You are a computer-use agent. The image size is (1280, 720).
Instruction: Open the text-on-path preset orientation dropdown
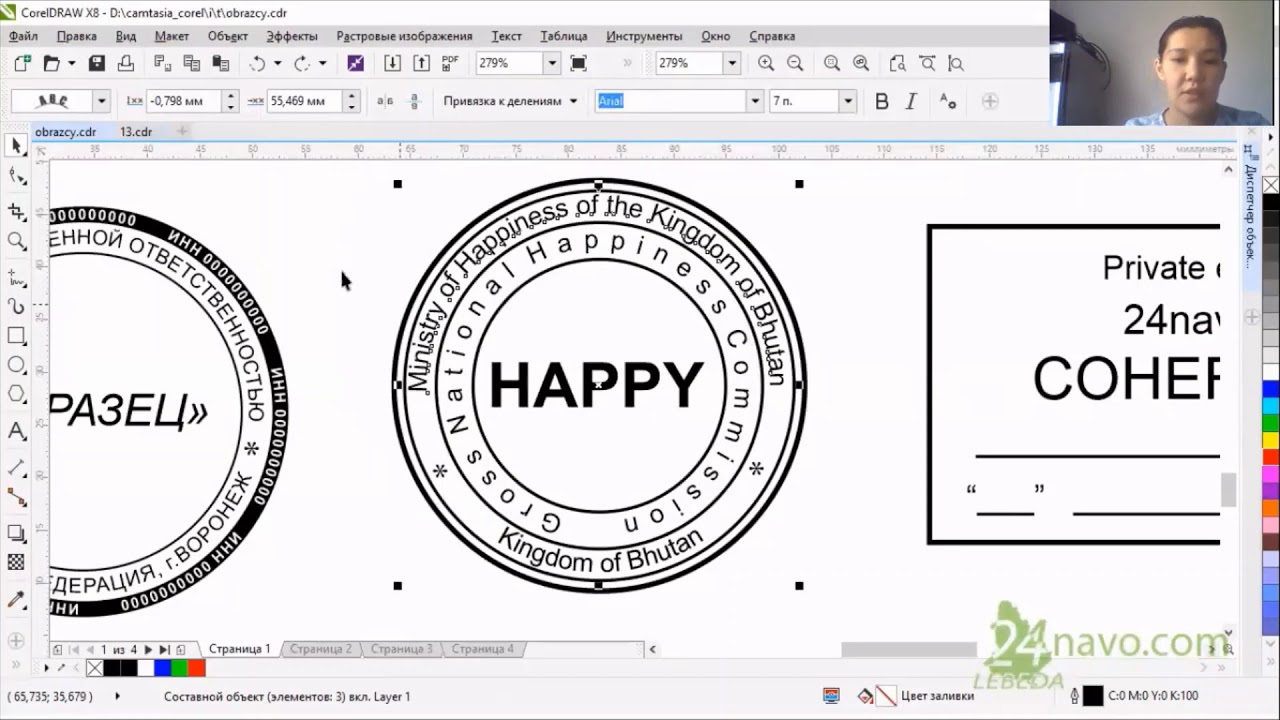pyautogui.click(x=100, y=101)
